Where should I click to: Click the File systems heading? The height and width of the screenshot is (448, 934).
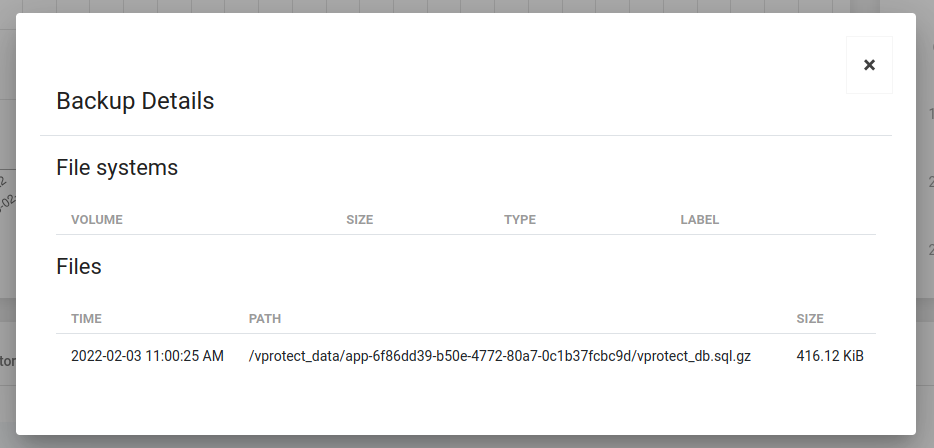(x=117, y=168)
